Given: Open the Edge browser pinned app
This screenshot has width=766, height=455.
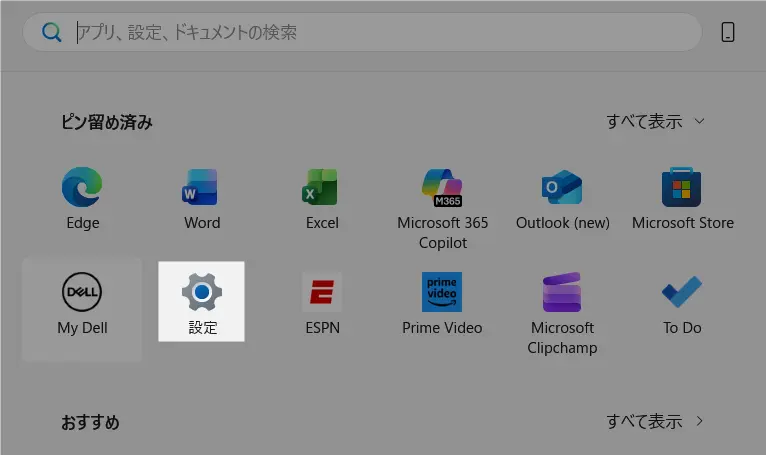Looking at the screenshot, I should click(x=82, y=198).
